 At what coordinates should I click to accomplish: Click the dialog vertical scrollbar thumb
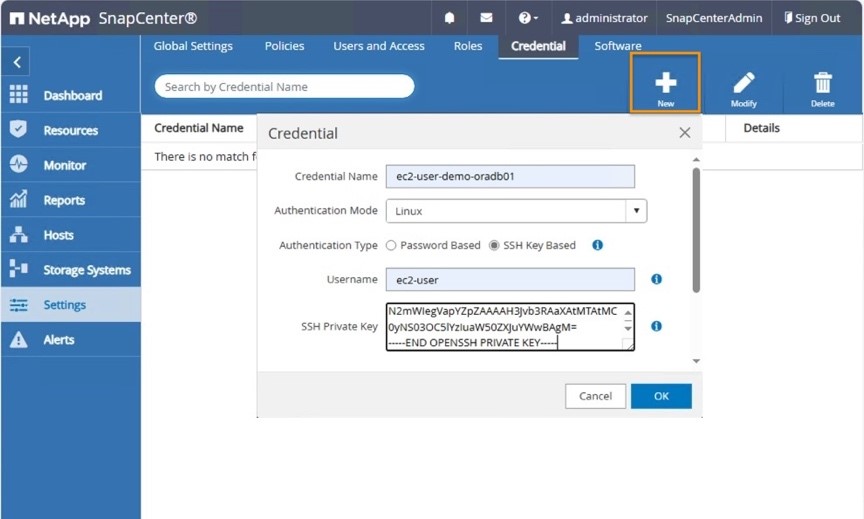click(696, 230)
